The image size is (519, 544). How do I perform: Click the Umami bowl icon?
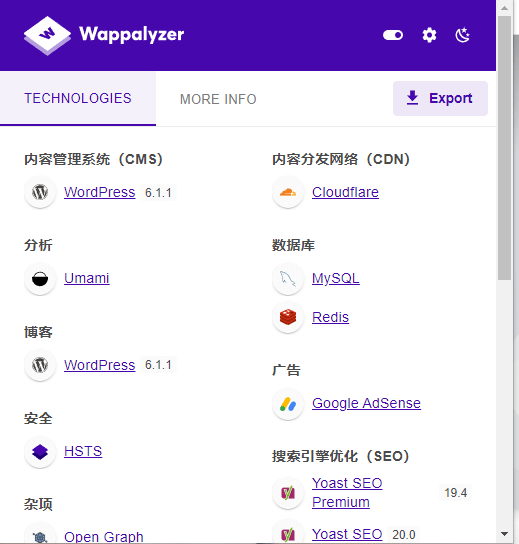pyautogui.click(x=40, y=279)
